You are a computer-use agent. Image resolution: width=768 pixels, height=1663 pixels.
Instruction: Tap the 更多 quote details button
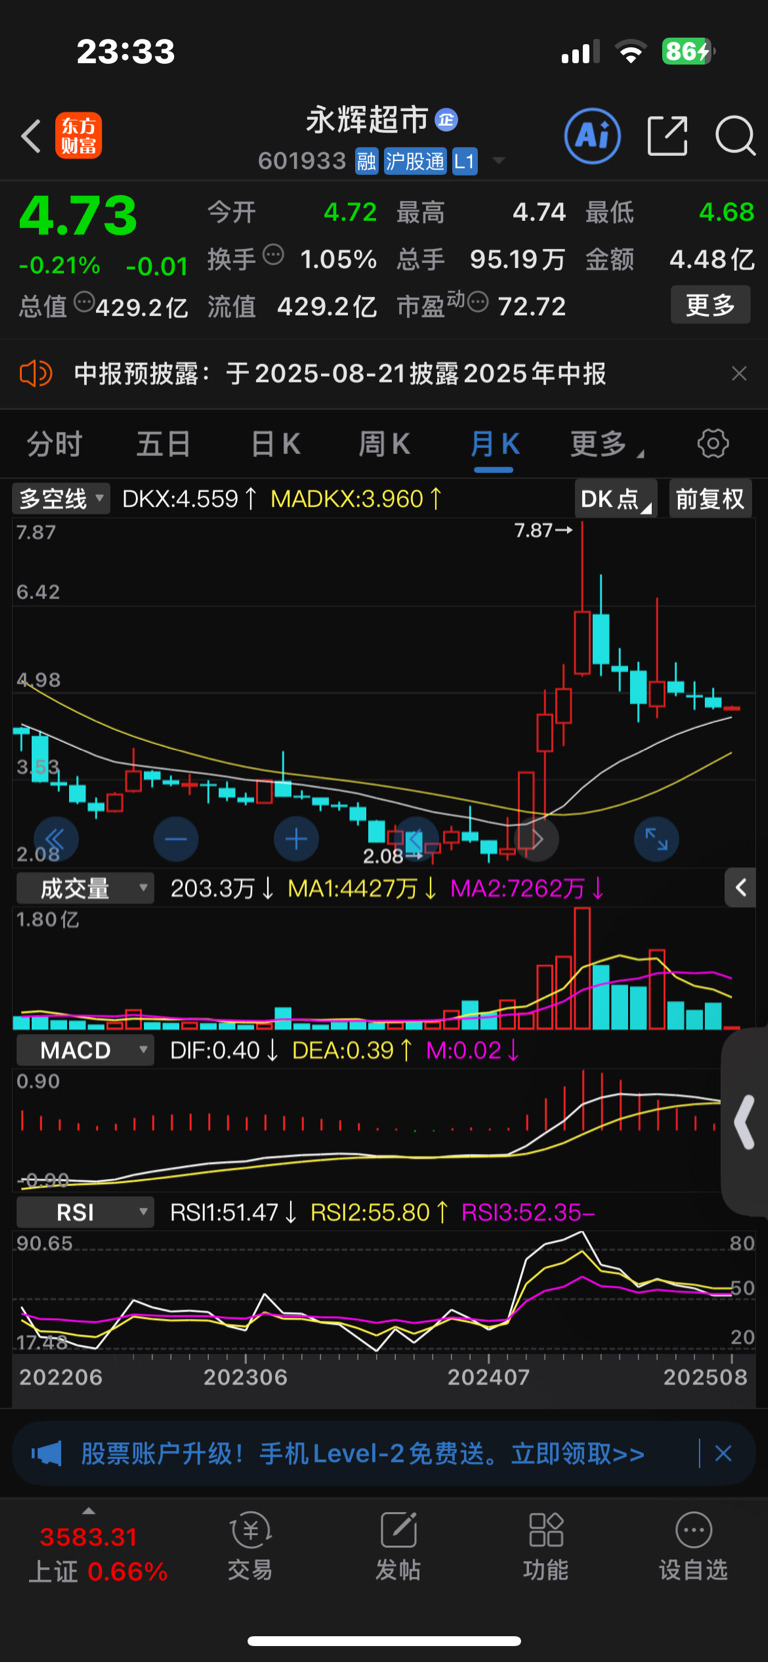(710, 305)
